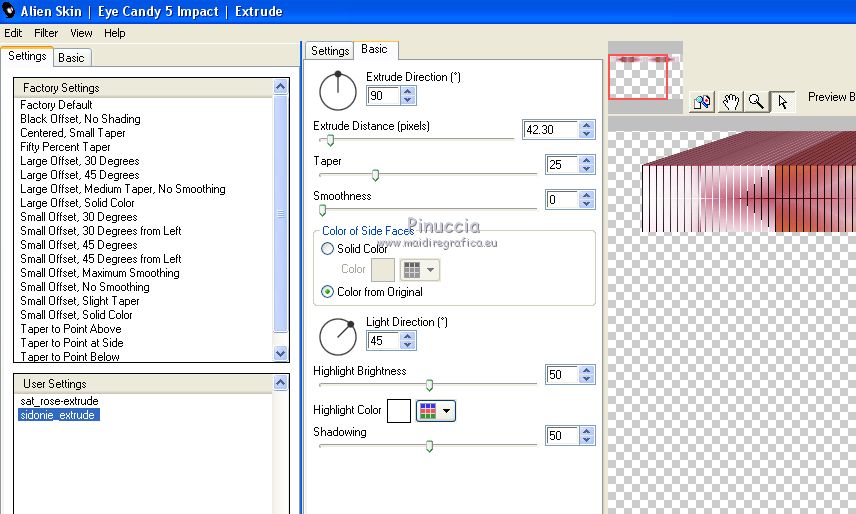
Task: Click the white Highlight Color swatch
Action: click(399, 410)
